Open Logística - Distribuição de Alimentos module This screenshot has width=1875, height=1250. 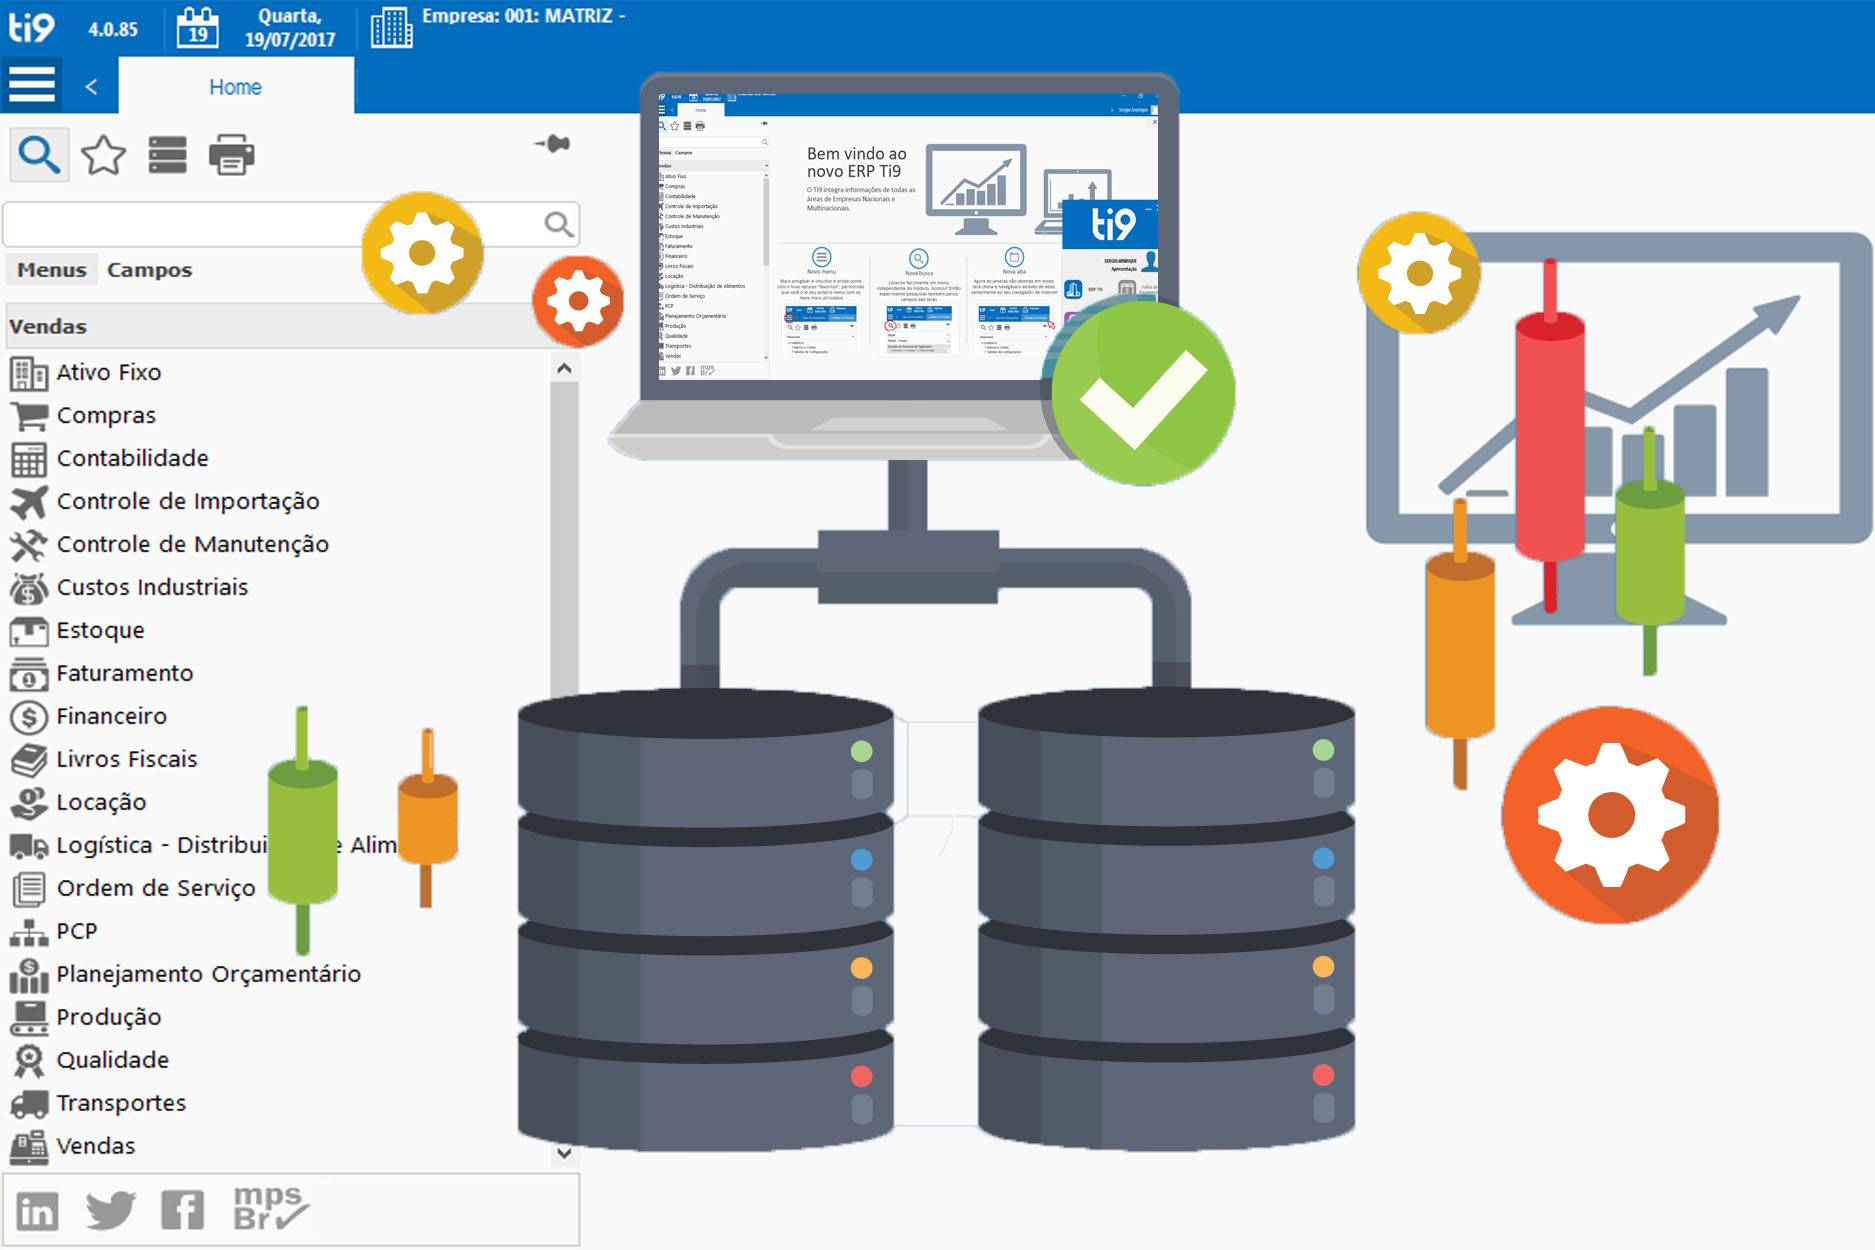tap(226, 845)
